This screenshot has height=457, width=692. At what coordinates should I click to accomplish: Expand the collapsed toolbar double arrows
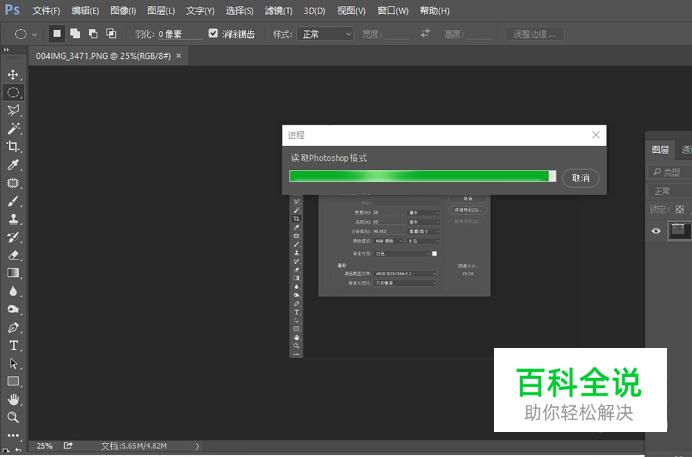pyautogui.click(x=6, y=50)
